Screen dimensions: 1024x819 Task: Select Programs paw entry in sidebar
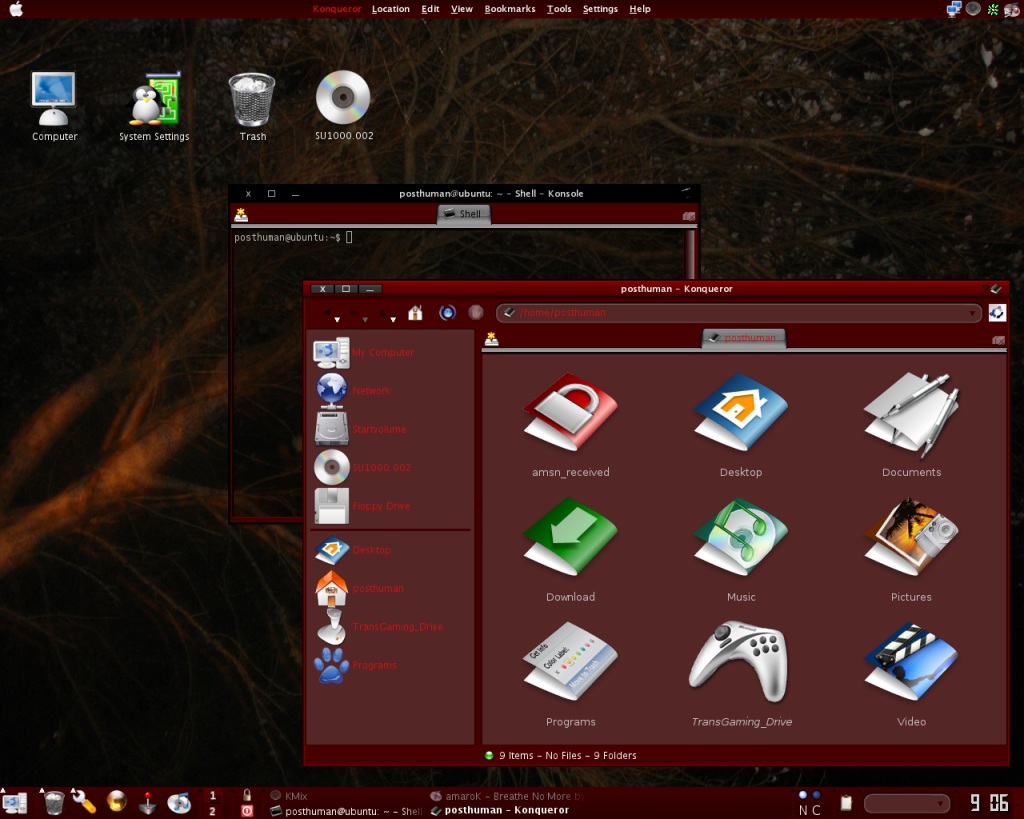point(356,665)
